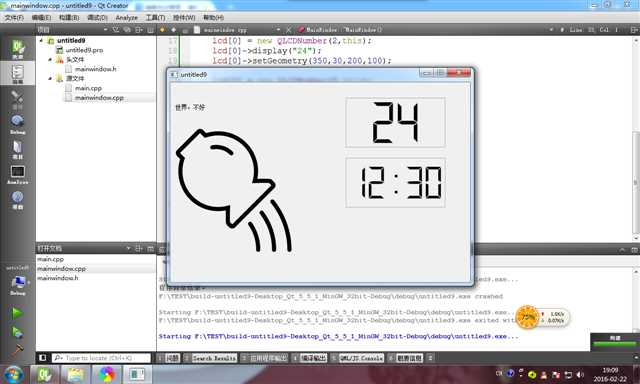
Task: Click the filter tree icon in 项目 panel
Action: point(116,29)
